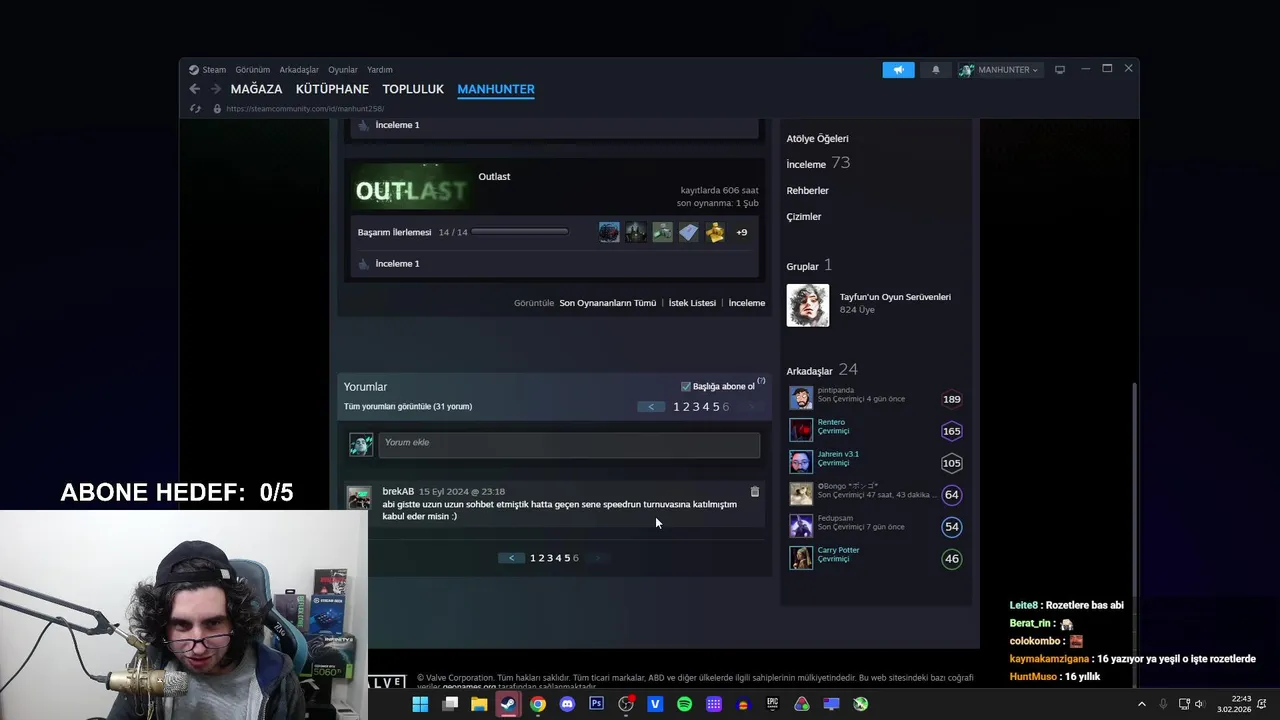Screen dimensions: 1280x720
Task: Open the Yardım menu
Action: point(380,70)
